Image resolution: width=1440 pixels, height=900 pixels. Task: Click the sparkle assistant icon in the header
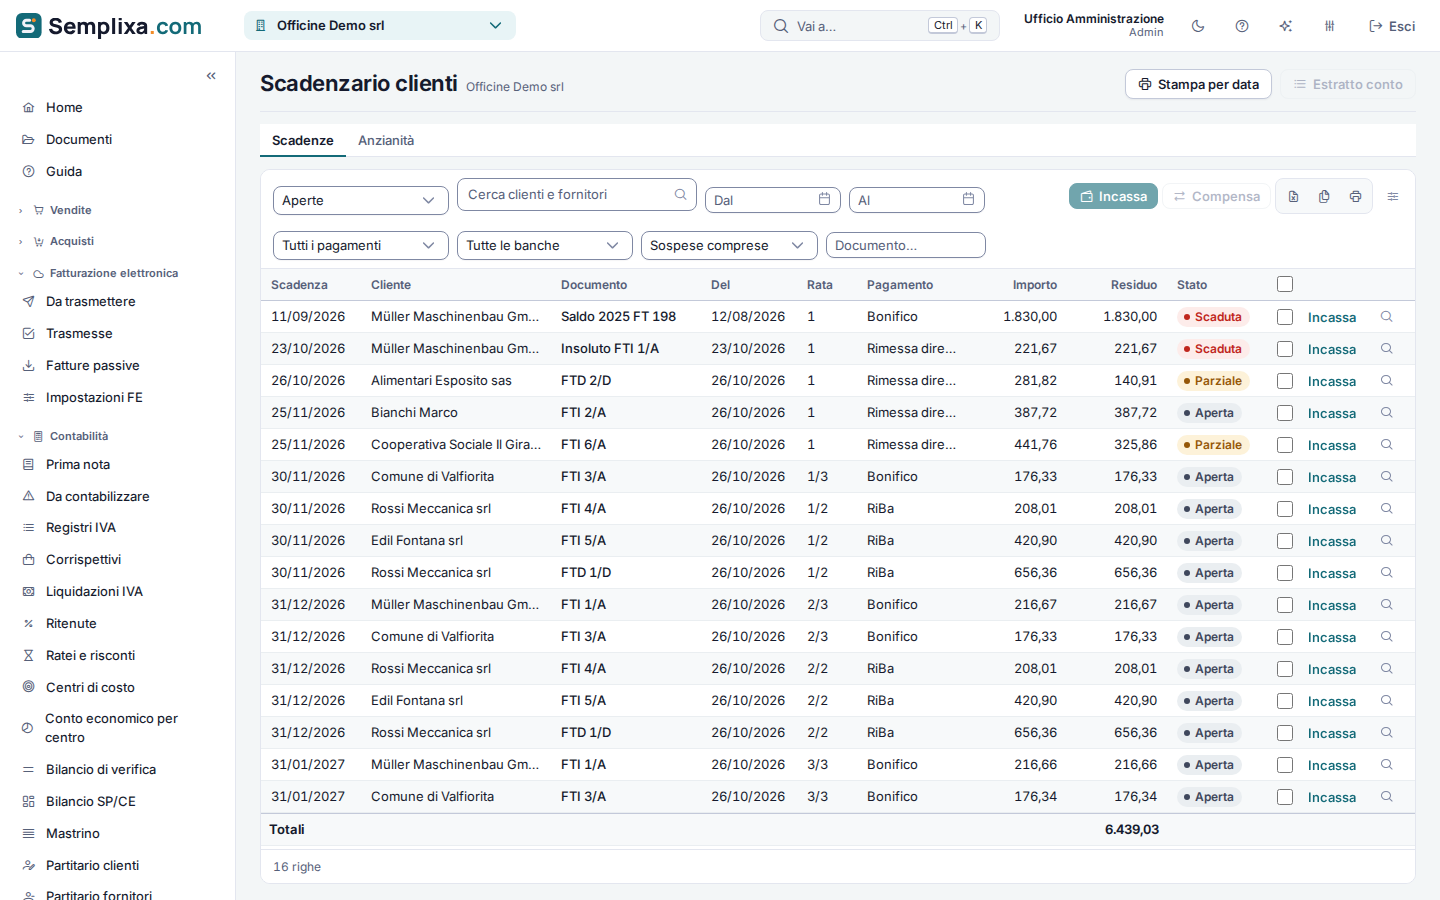[1286, 26]
